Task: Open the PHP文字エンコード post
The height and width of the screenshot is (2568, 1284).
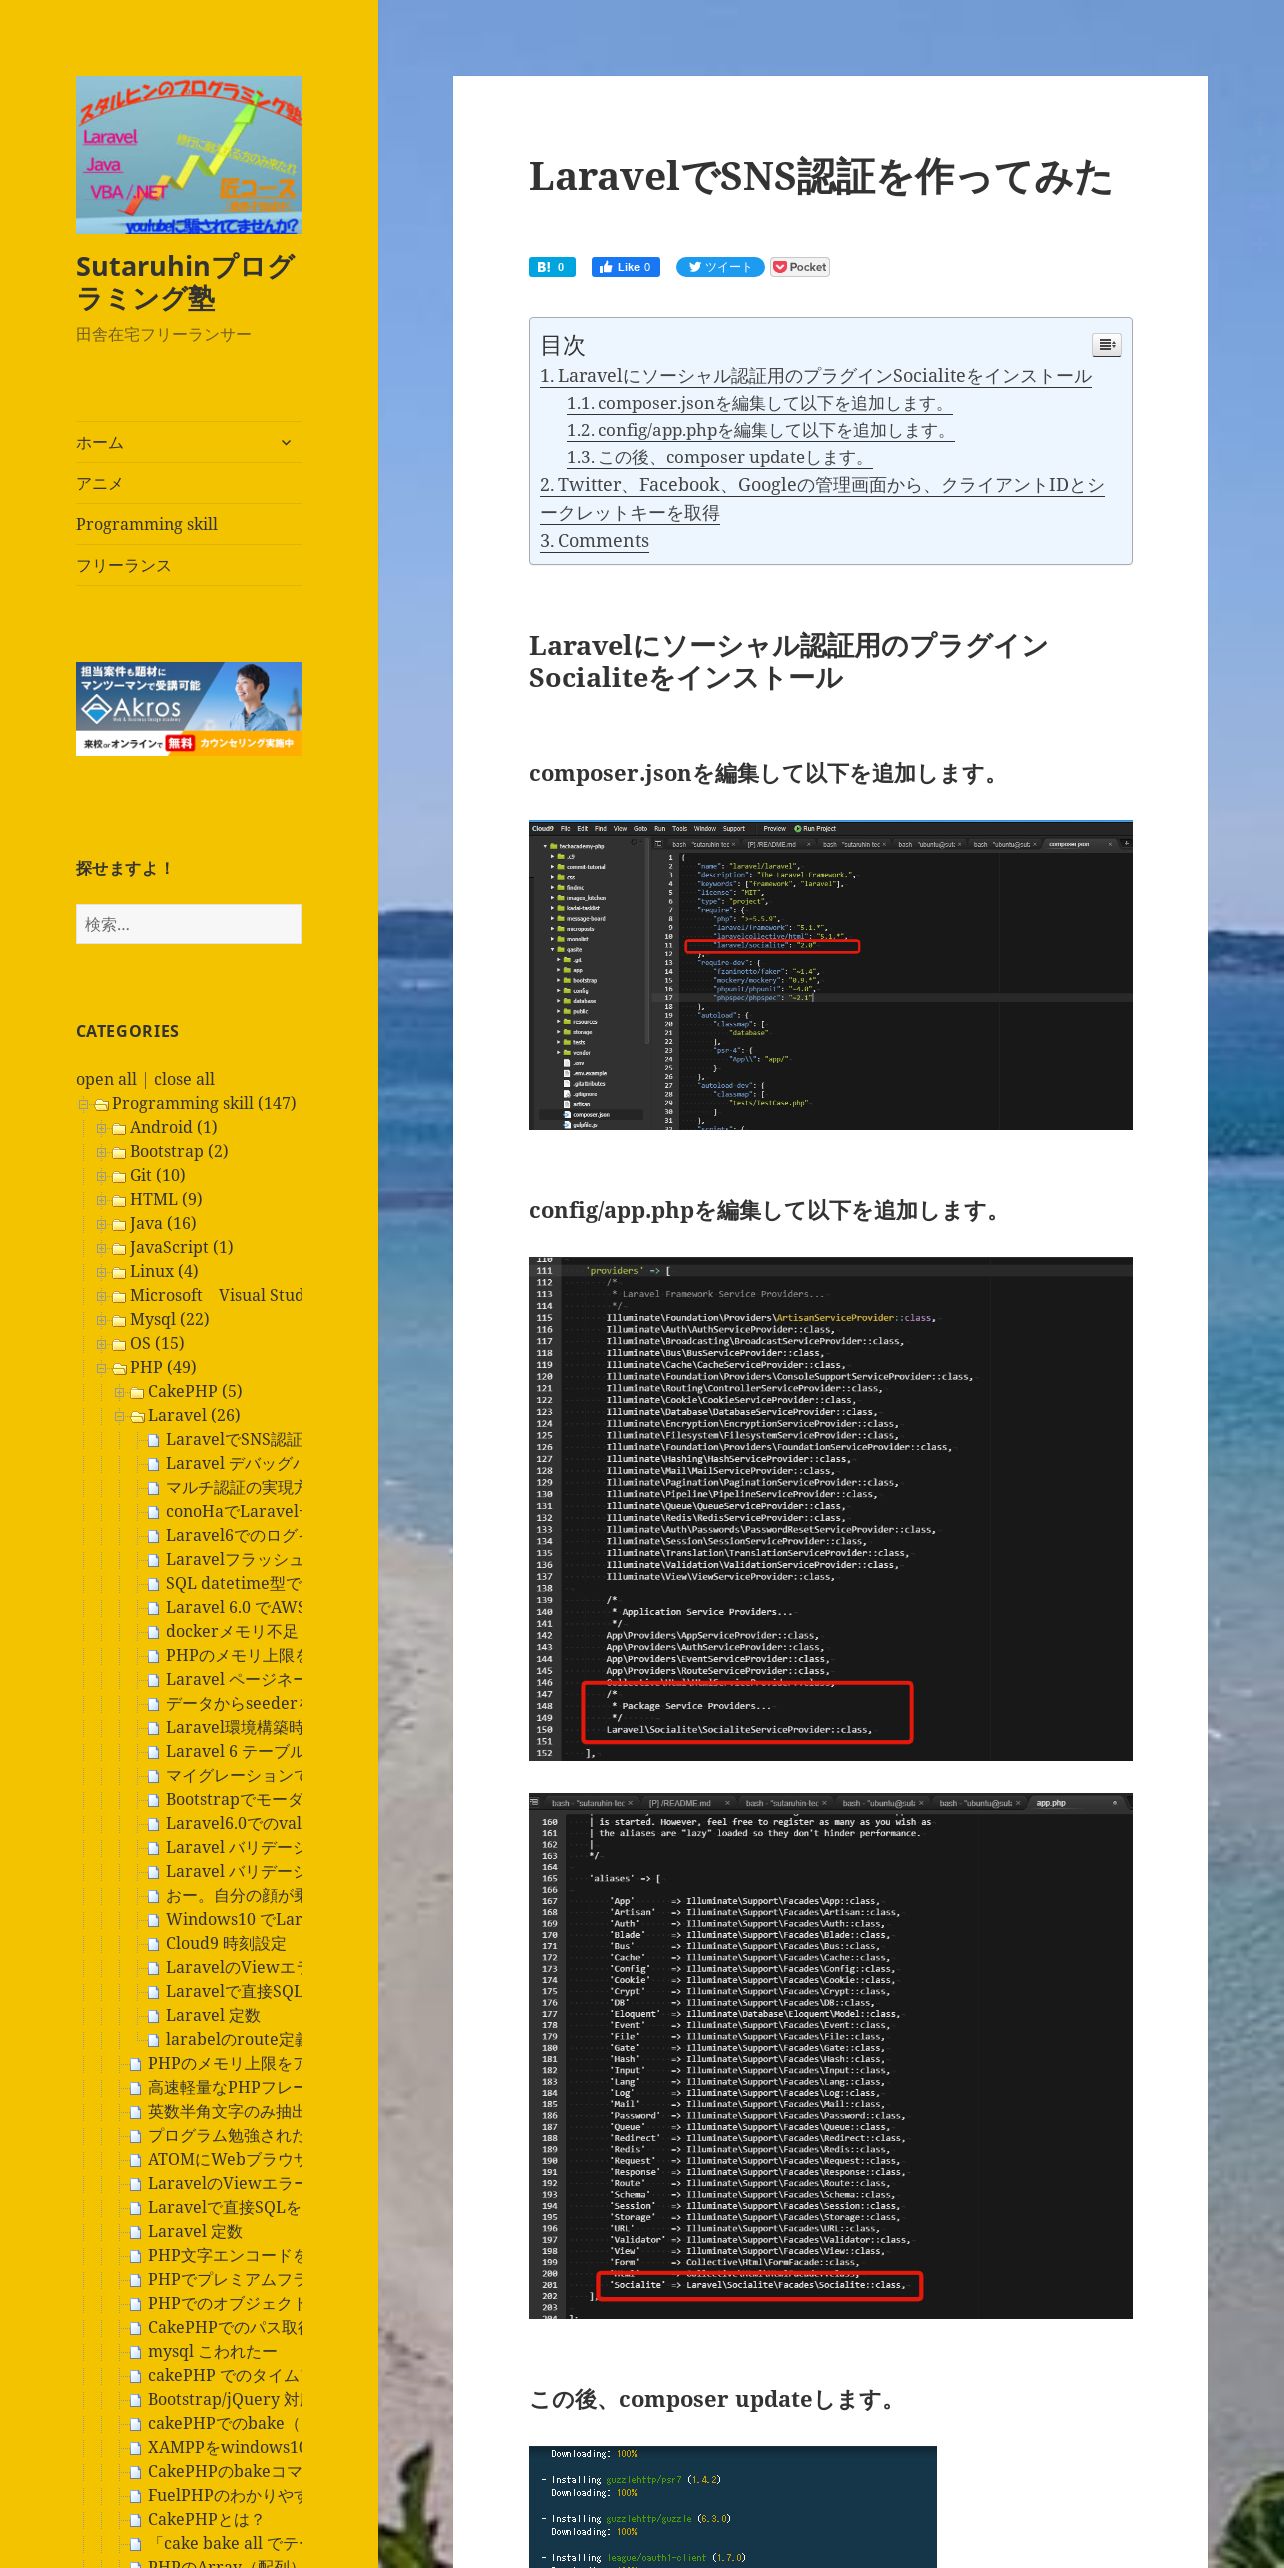Action: [224, 2256]
